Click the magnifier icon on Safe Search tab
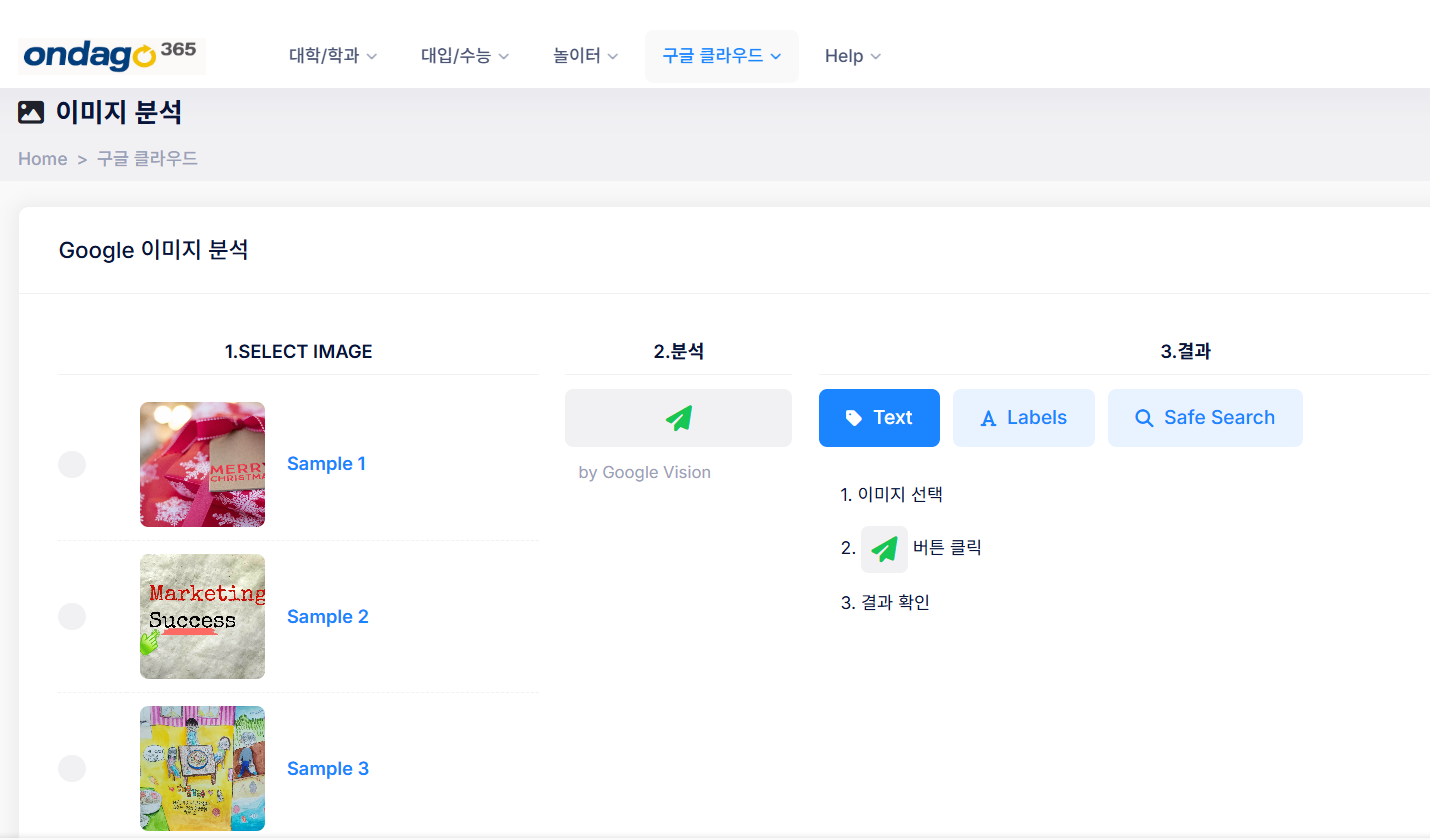This screenshot has height=840, width=1430. coord(1144,418)
